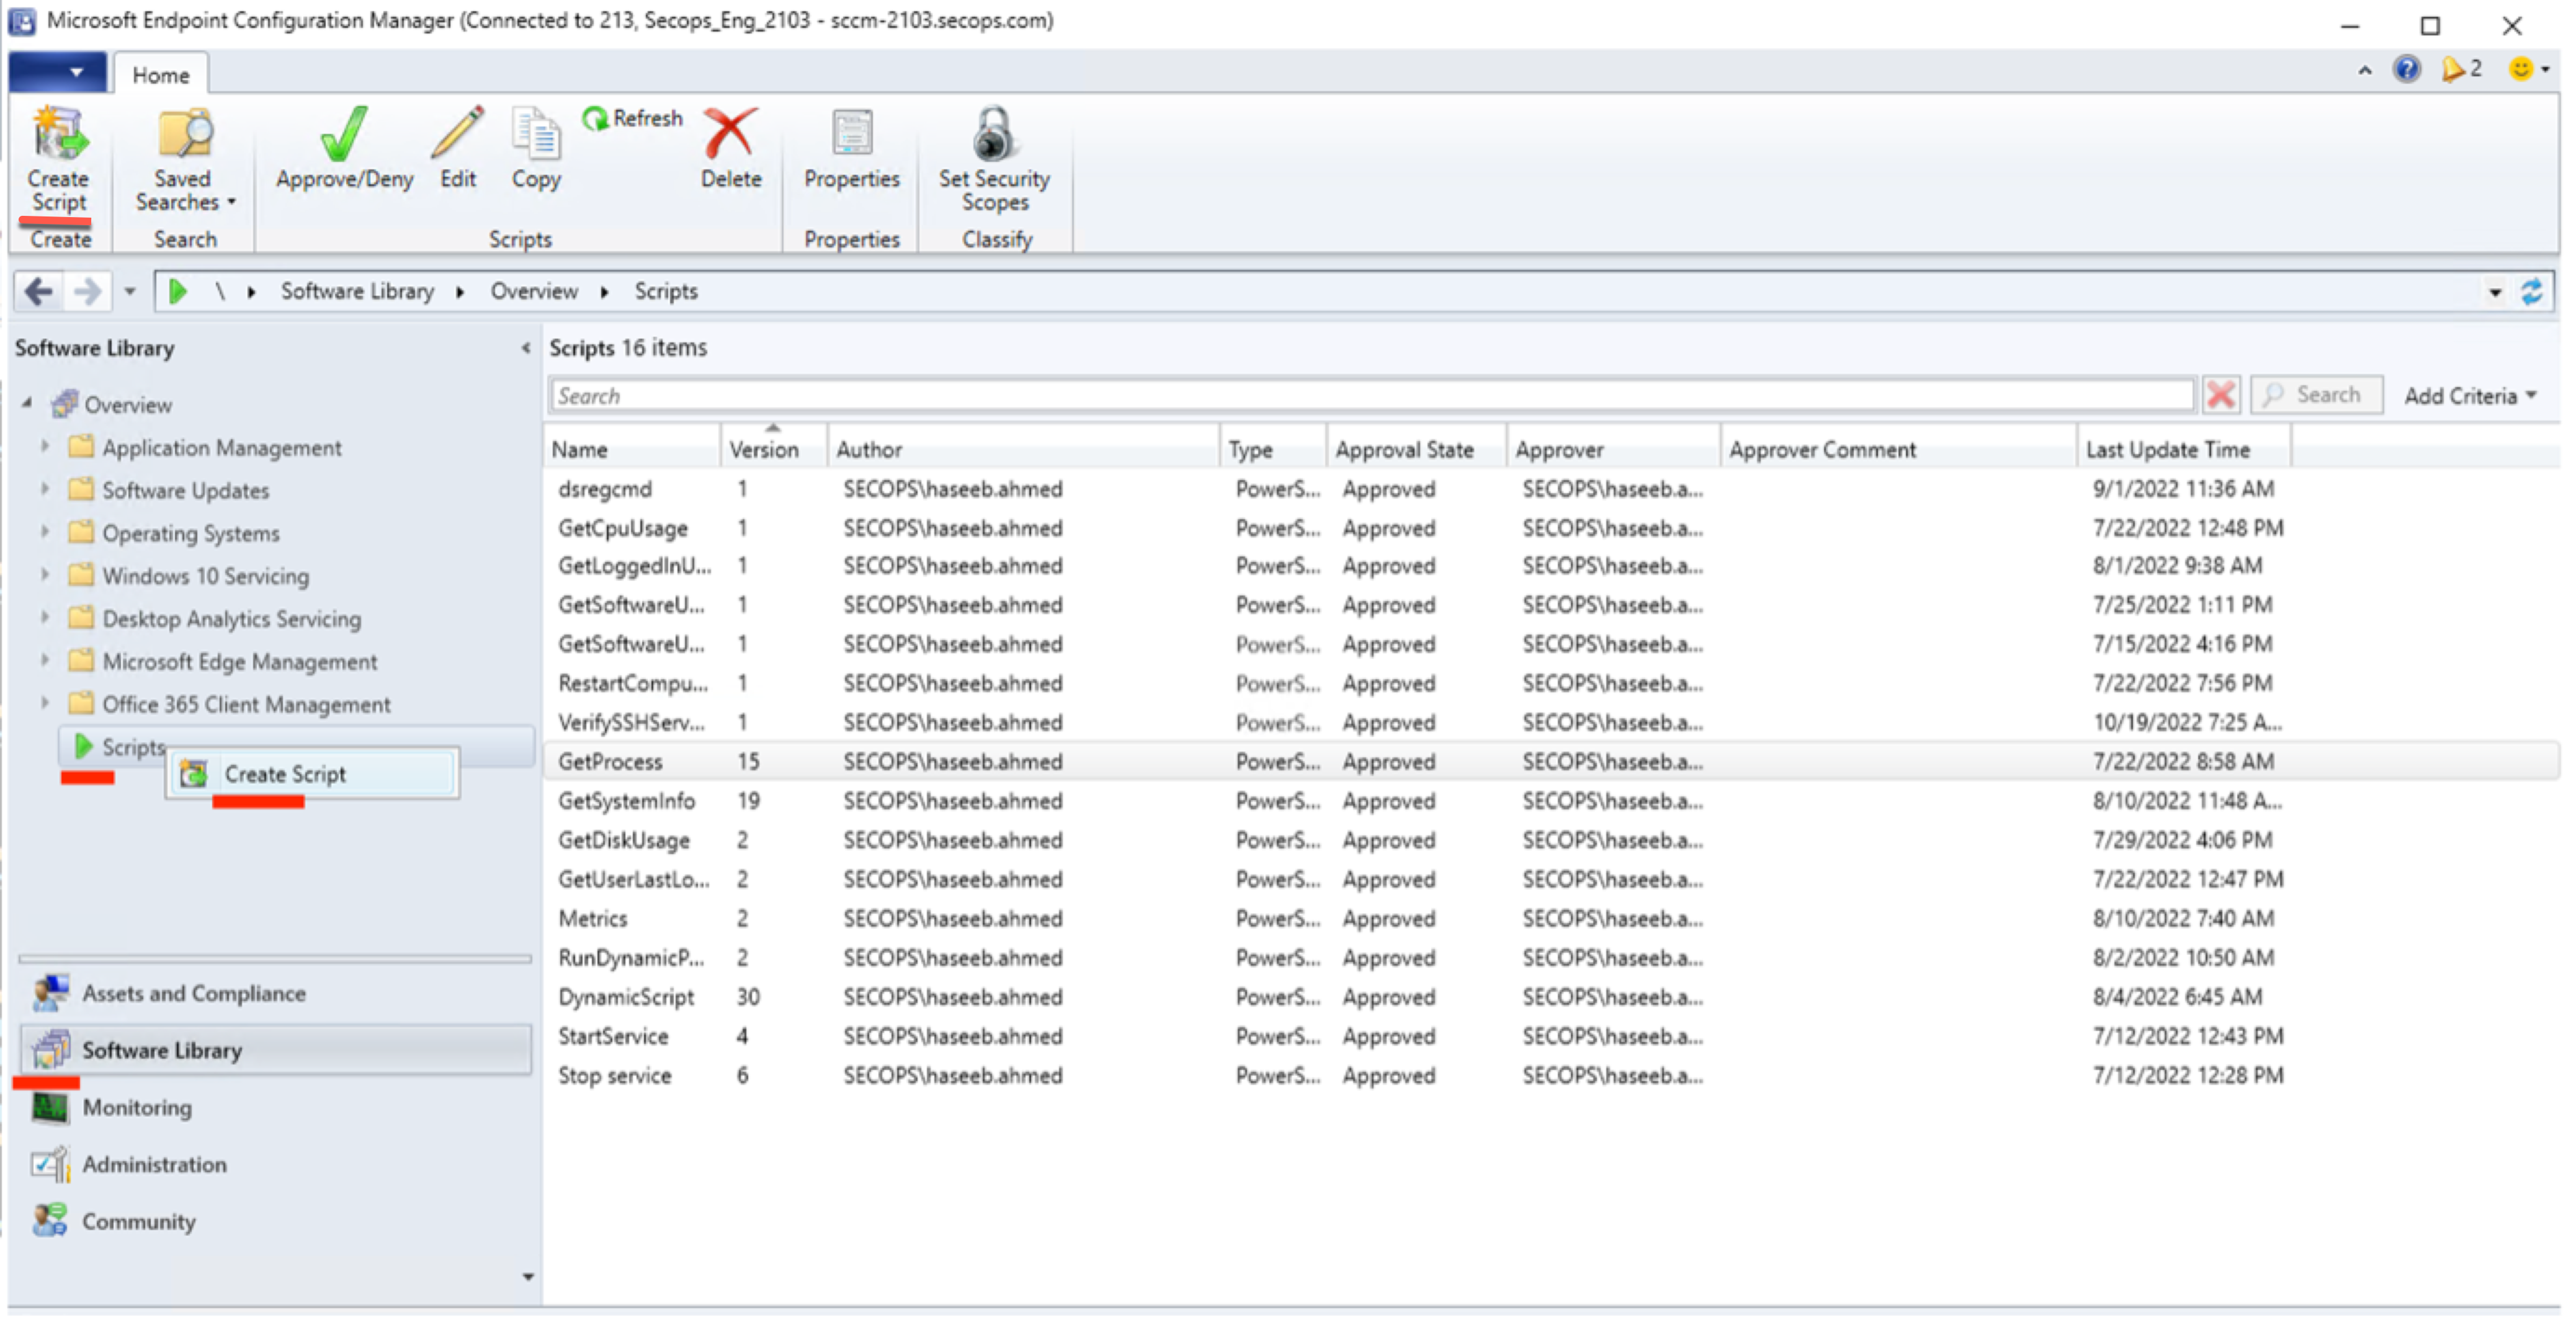Go forward with the navigation arrow
This screenshot has width=2576, height=1323.
[x=87, y=292]
